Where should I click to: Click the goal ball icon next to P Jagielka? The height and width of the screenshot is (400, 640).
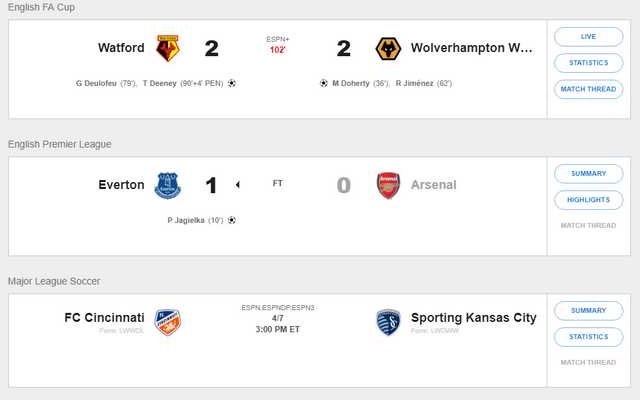coord(232,220)
